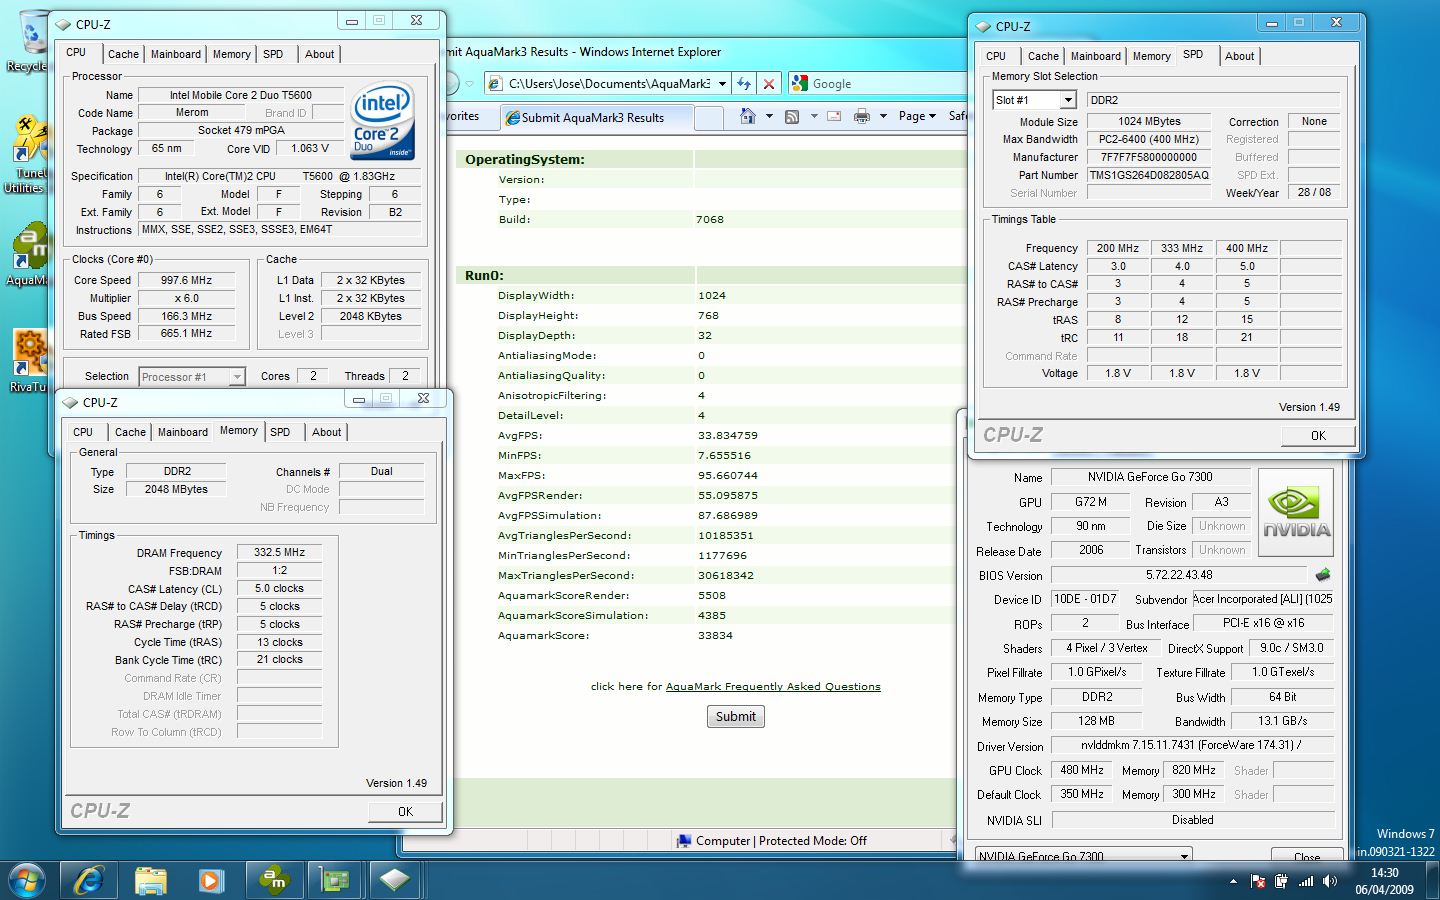Screen dimensions: 1440x900
Task: Open the Slot #1 dropdown in SPD window
Action: coord(1068,100)
